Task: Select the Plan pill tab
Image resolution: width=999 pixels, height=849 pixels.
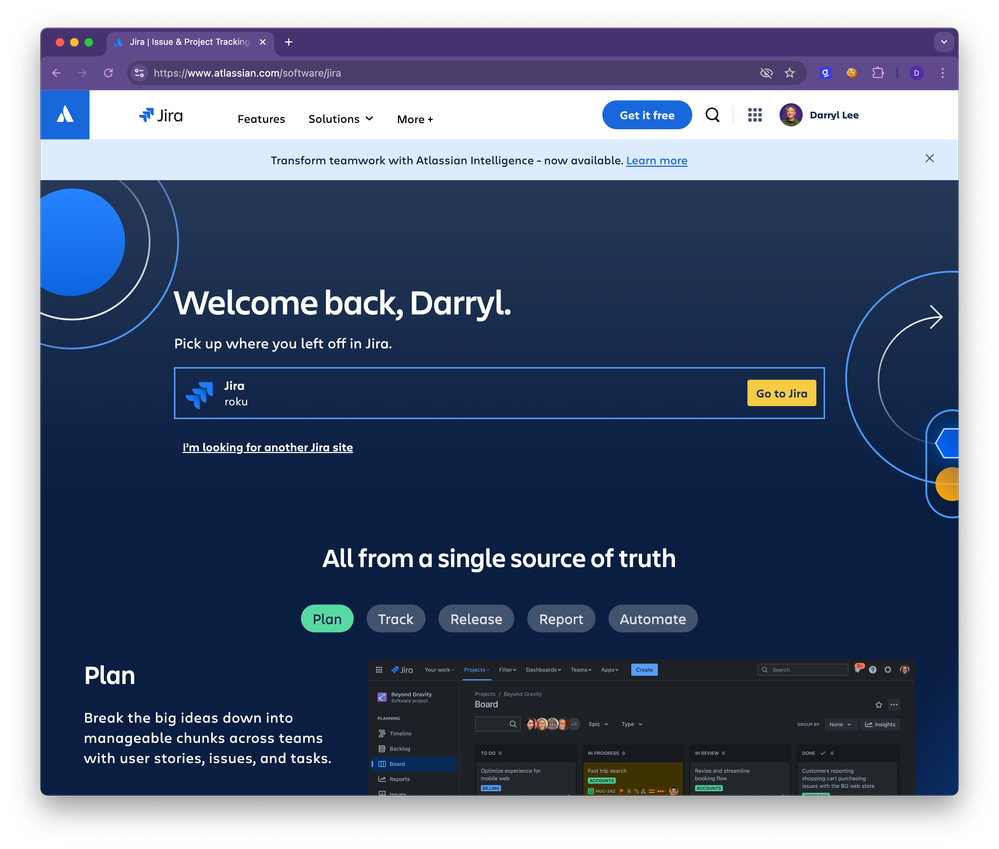Action: 327,619
